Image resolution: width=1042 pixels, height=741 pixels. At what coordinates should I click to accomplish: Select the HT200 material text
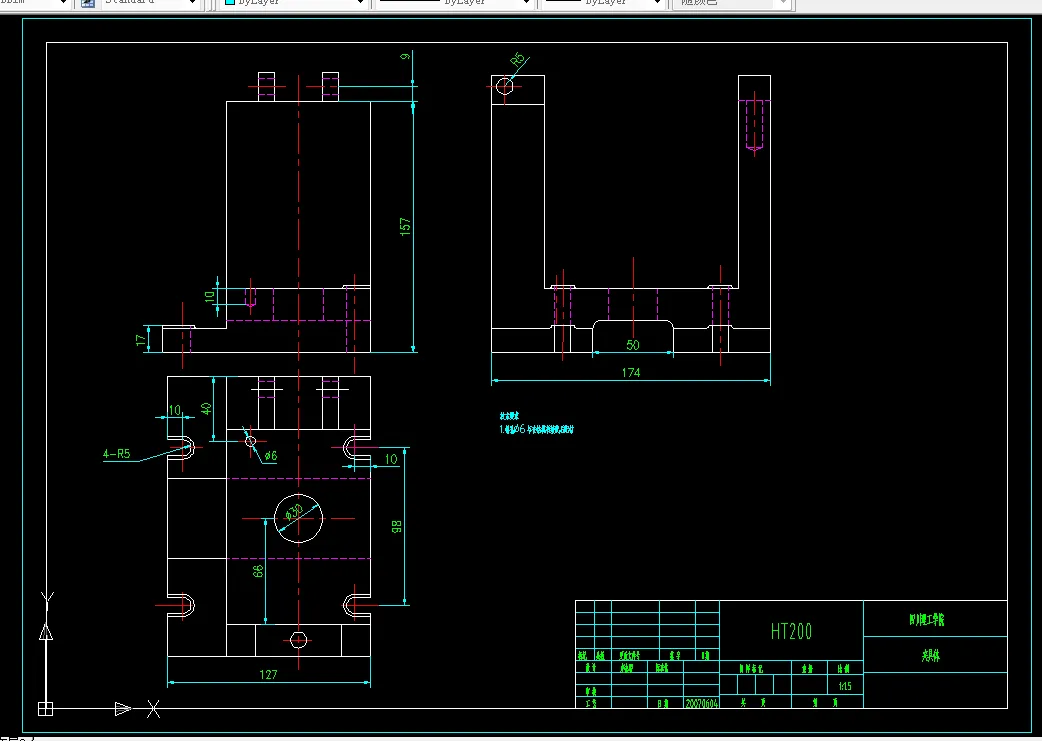coord(791,631)
